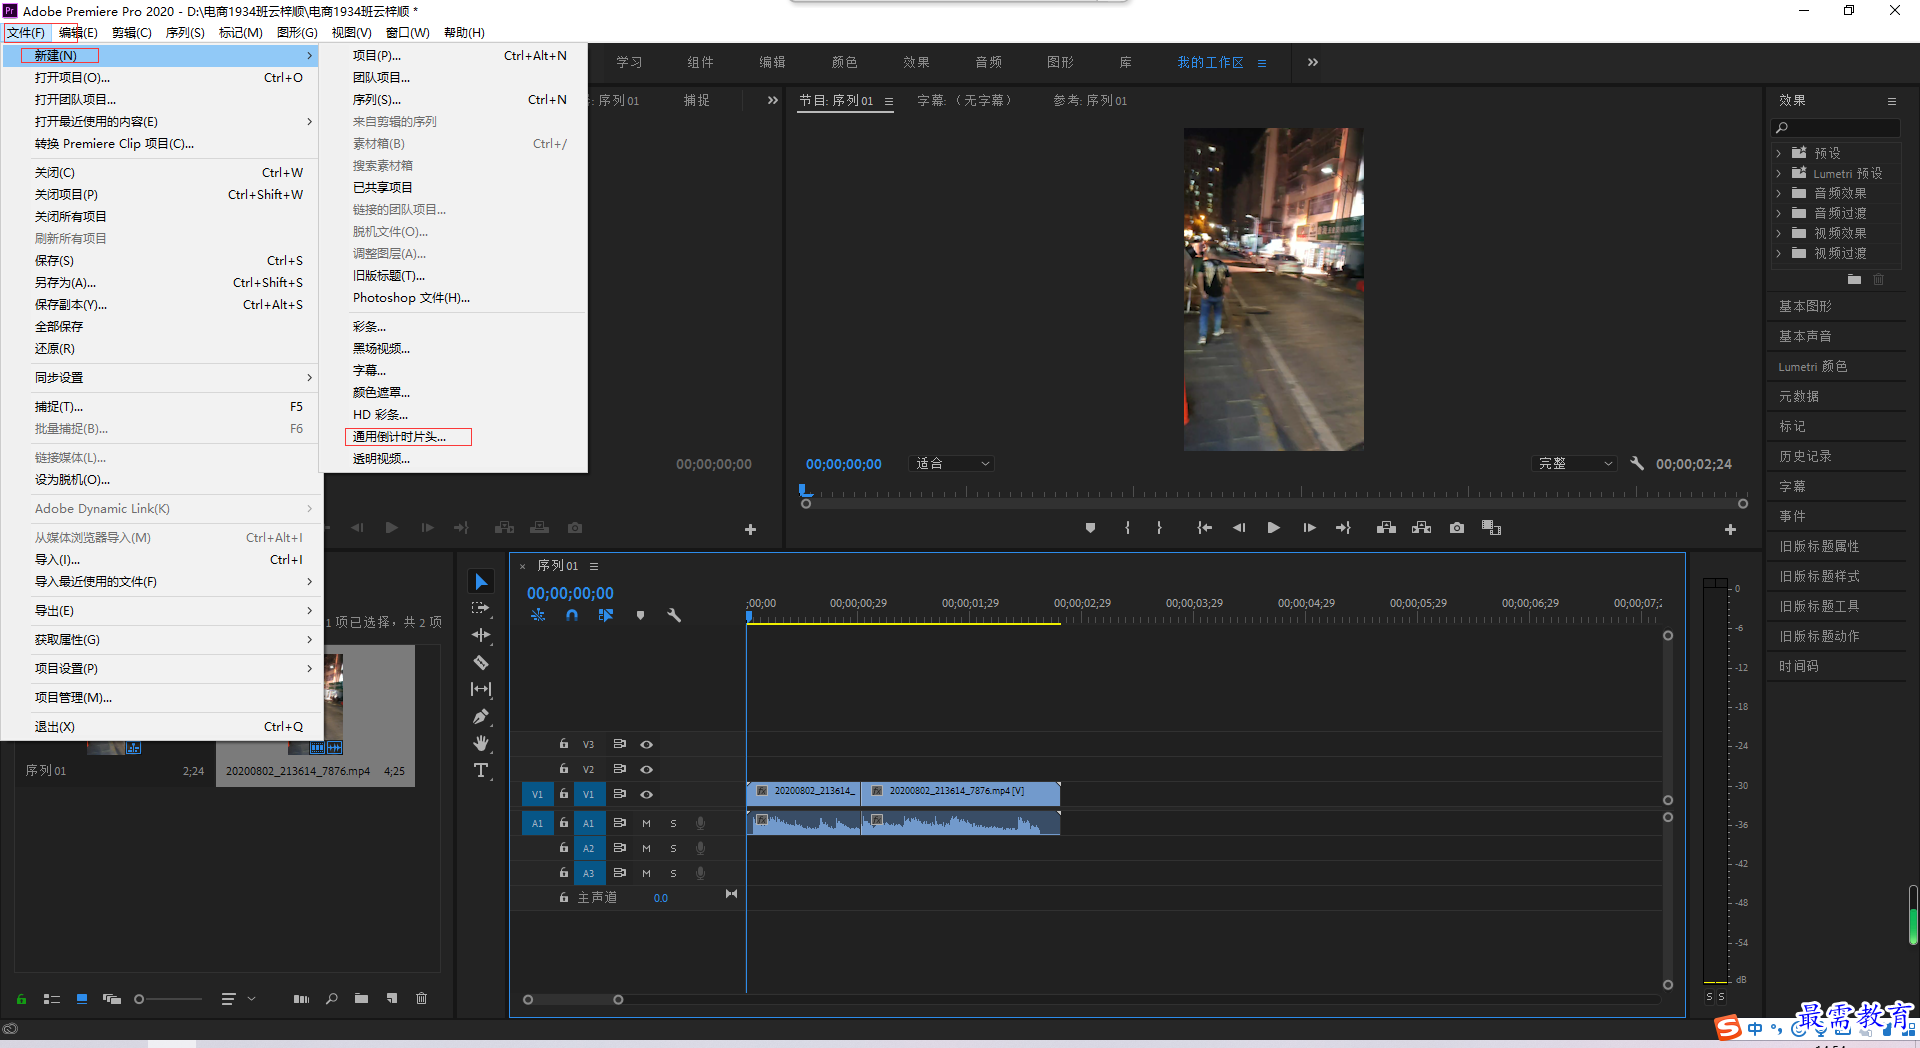Add a marker in the timeline header
Screen dimensions: 1920x1048
(640, 615)
